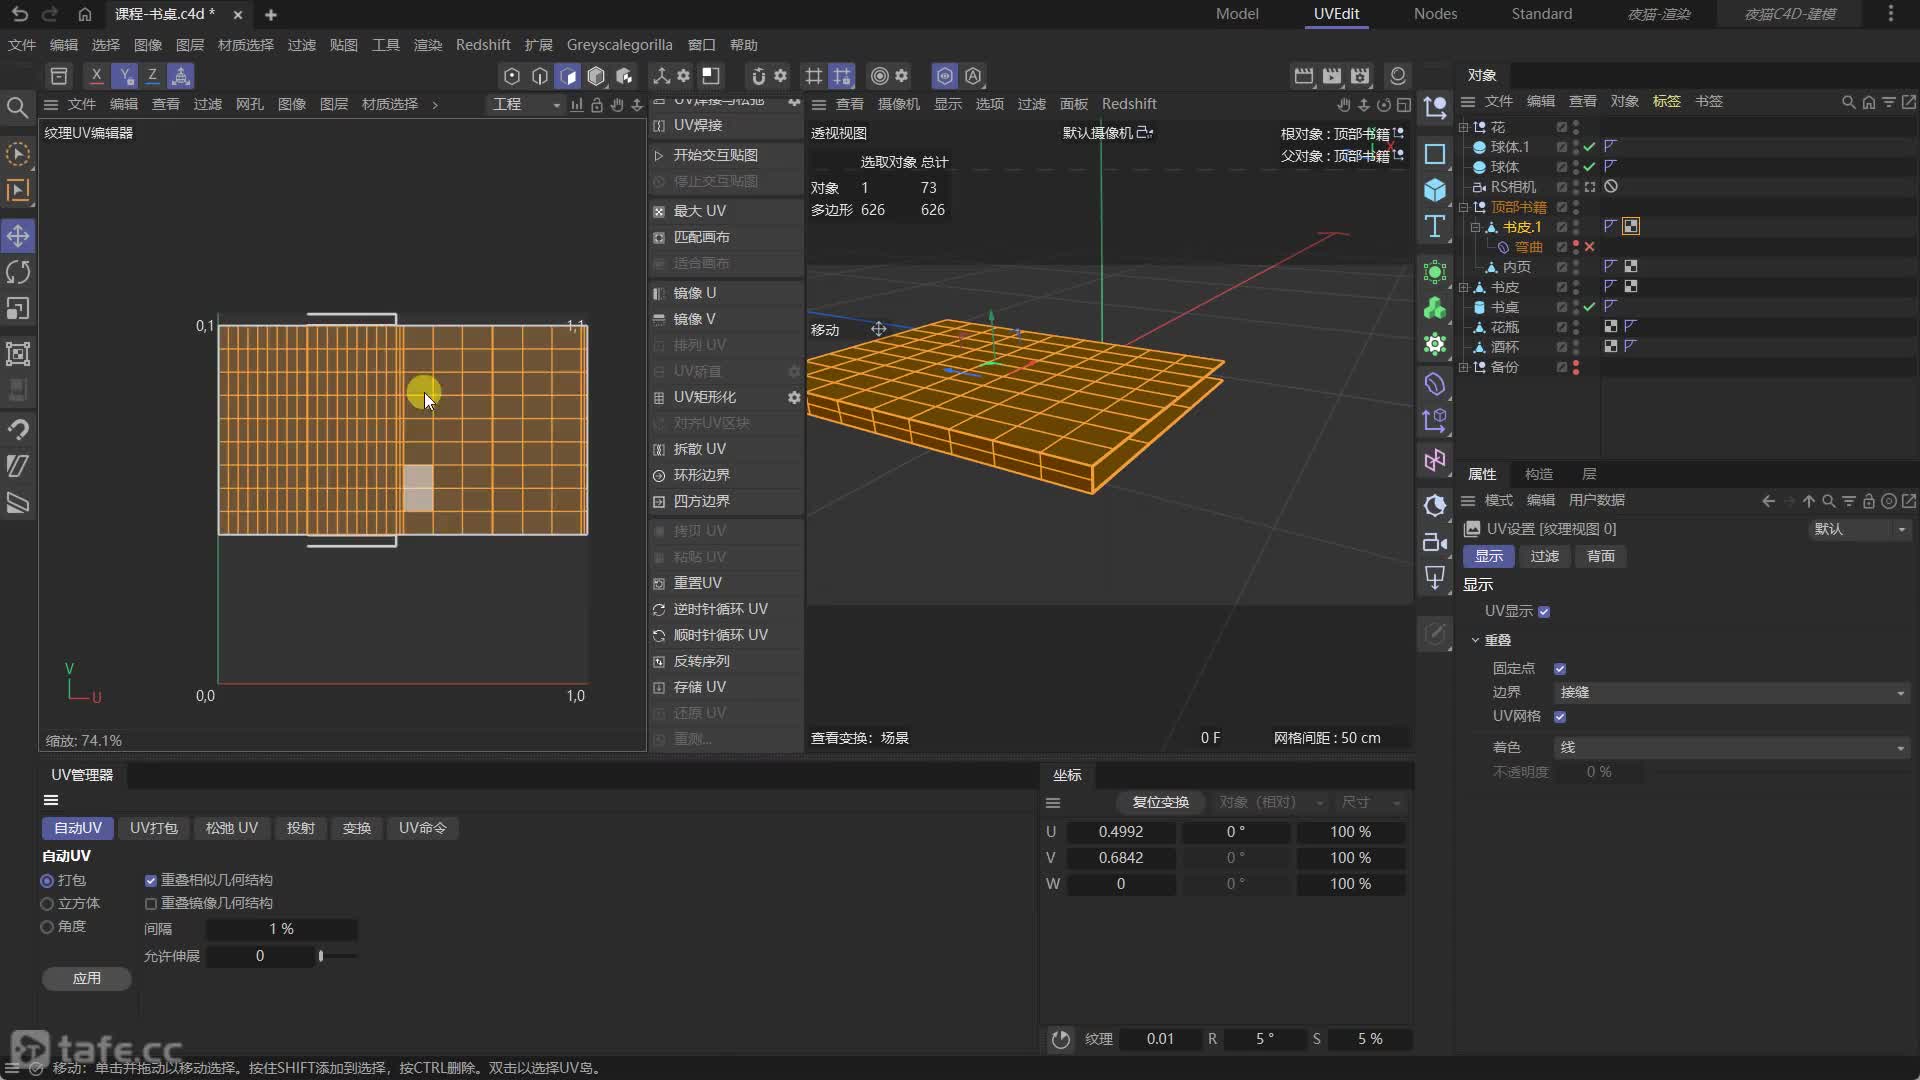Toggle UV网格 checkbox
The height and width of the screenshot is (1080, 1920).
point(1560,717)
